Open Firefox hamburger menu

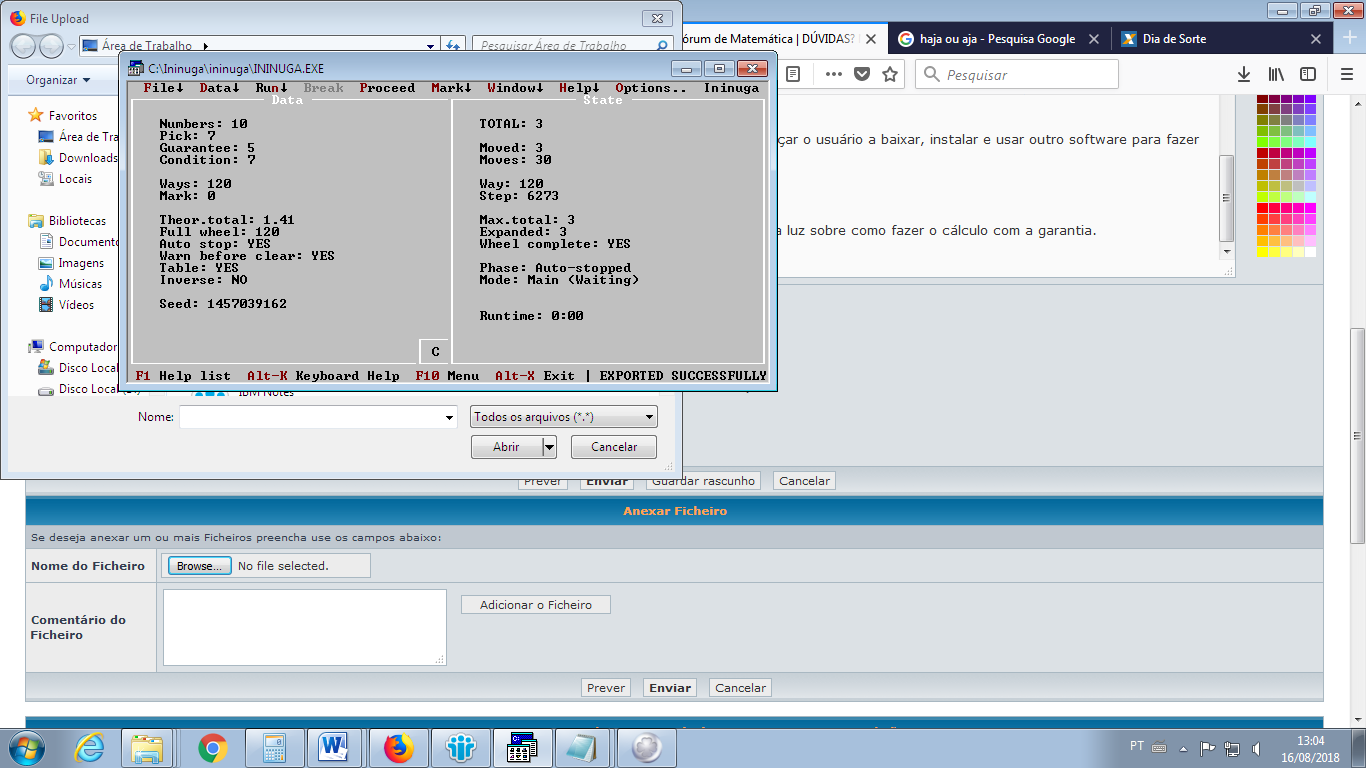1346,74
